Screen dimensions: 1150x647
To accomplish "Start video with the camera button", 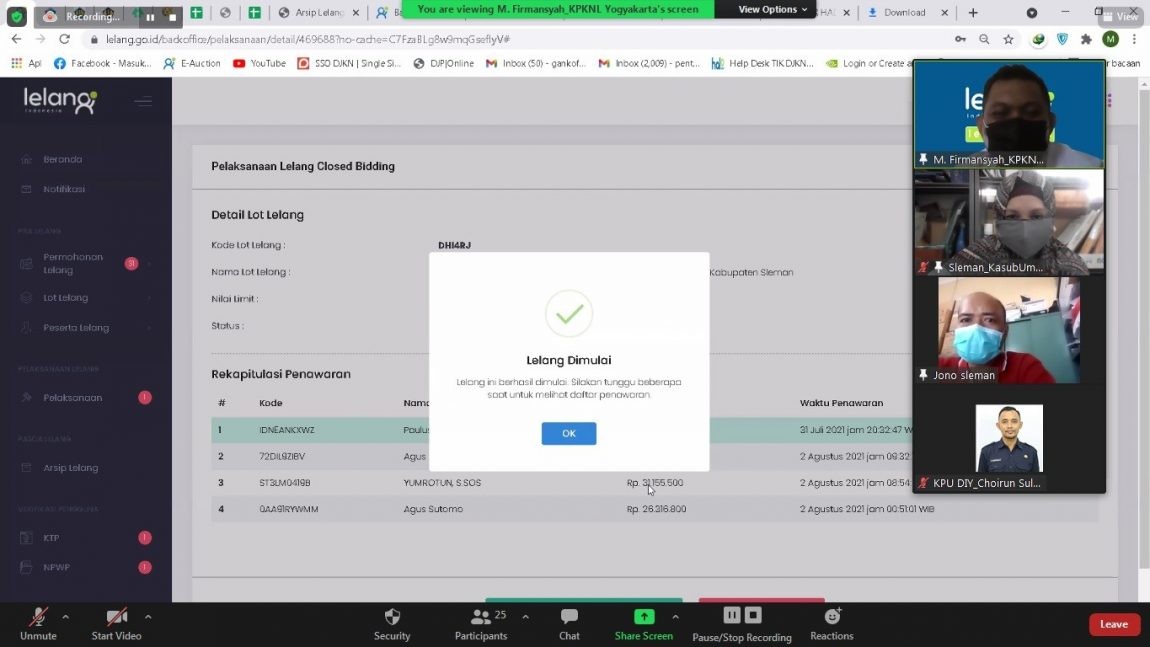I will 116,617.
